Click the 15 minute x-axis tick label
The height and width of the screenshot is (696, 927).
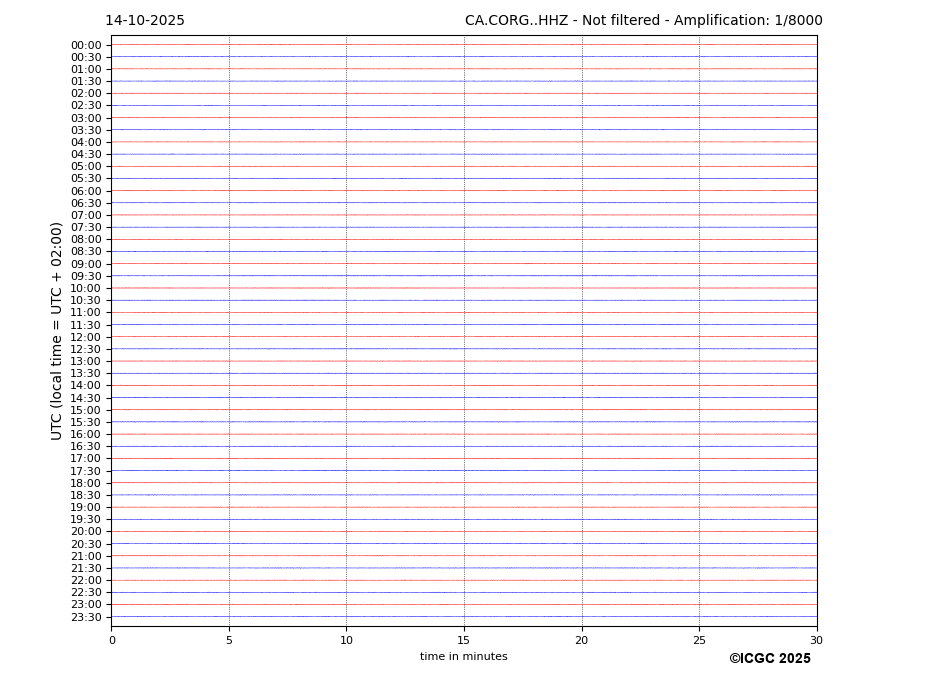(x=464, y=640)
